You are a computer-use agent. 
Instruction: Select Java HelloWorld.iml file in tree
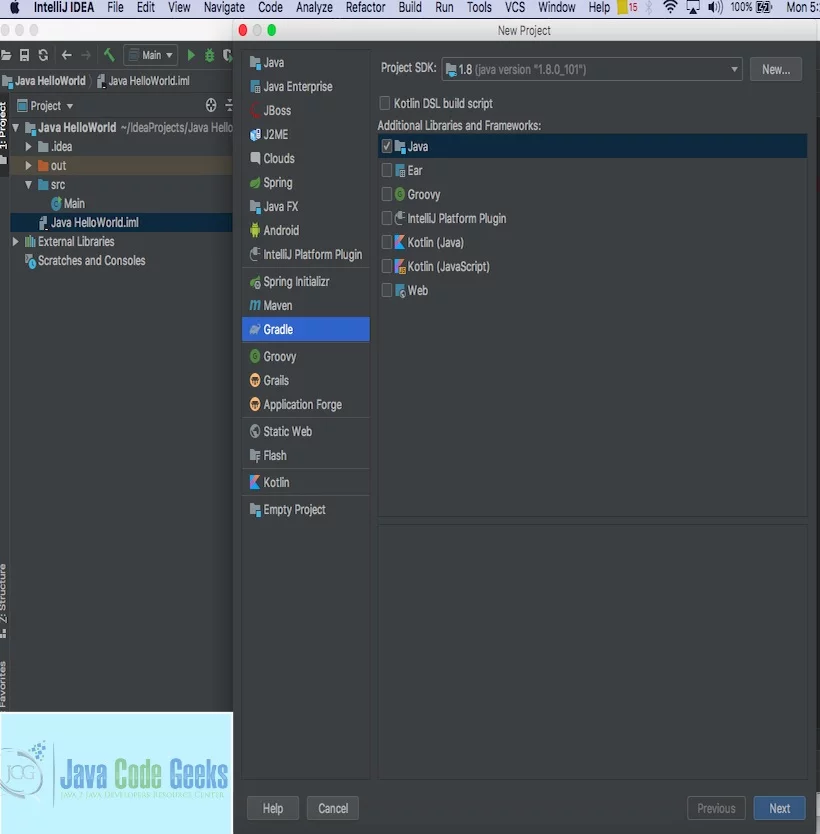121,222
